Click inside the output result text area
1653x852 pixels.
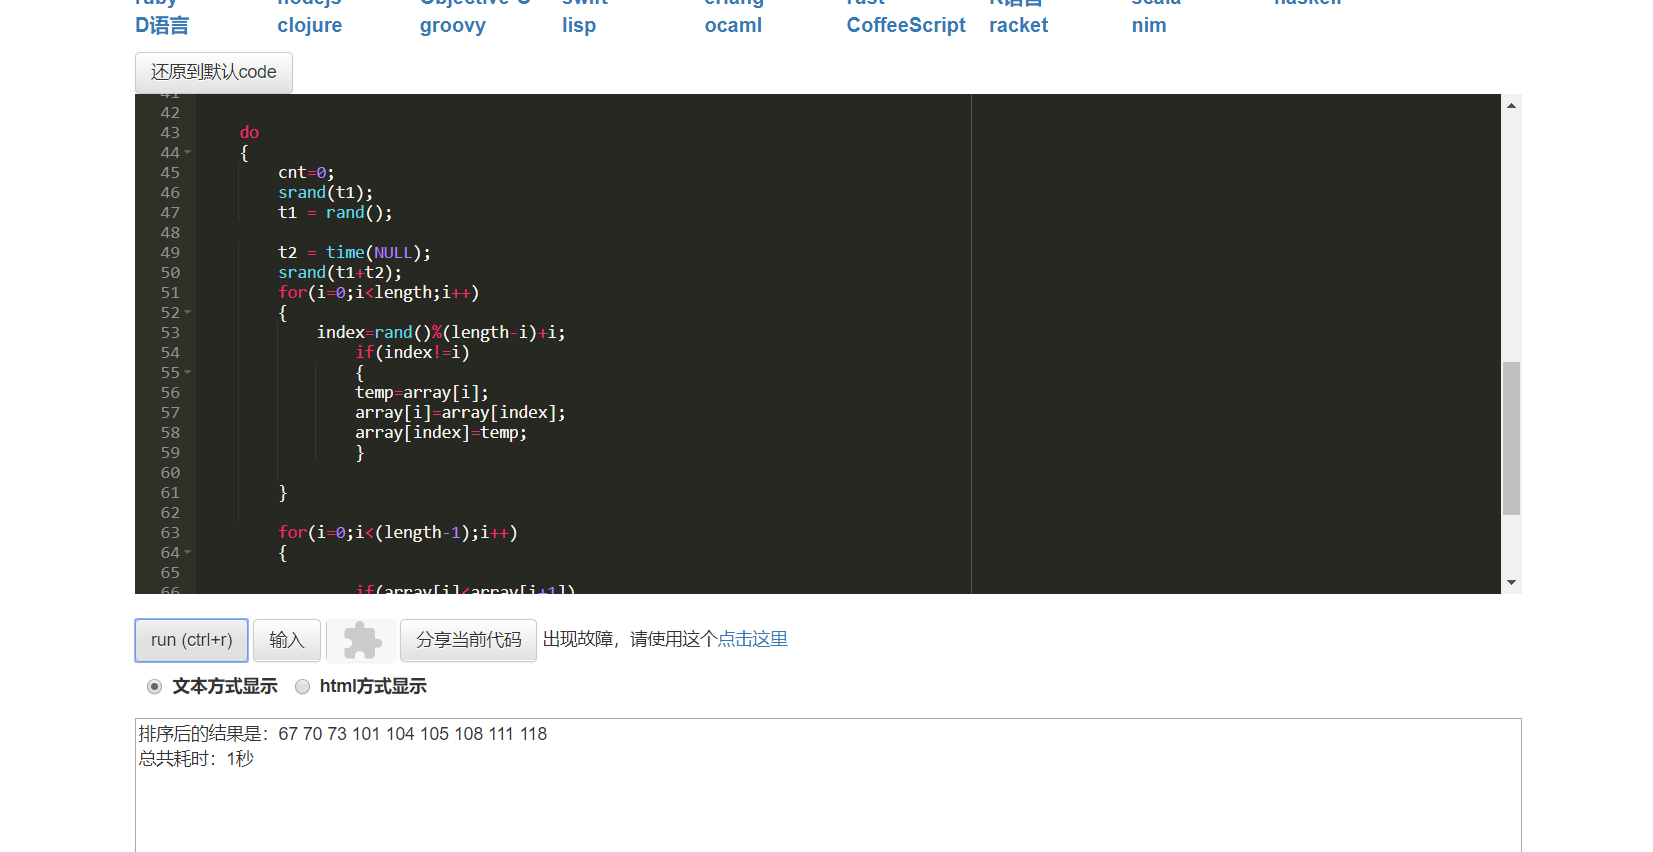(828, 785)
